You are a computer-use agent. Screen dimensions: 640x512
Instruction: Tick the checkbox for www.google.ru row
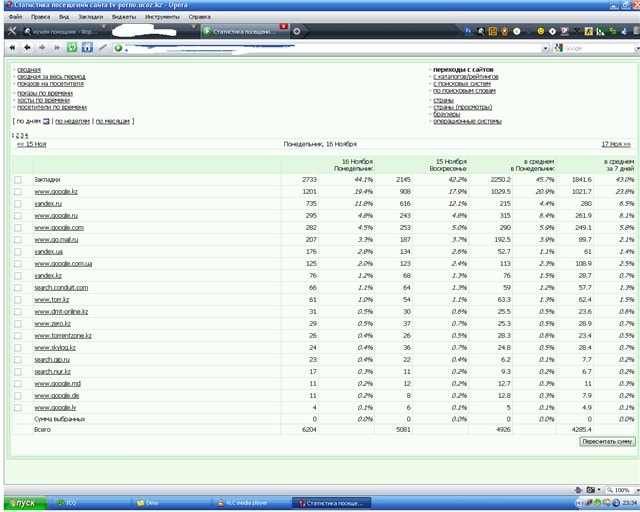point(18,216)
